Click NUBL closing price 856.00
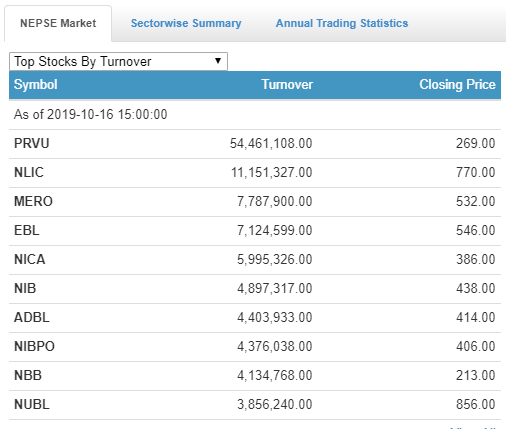 pyautogui.click(x=476, y=404)
